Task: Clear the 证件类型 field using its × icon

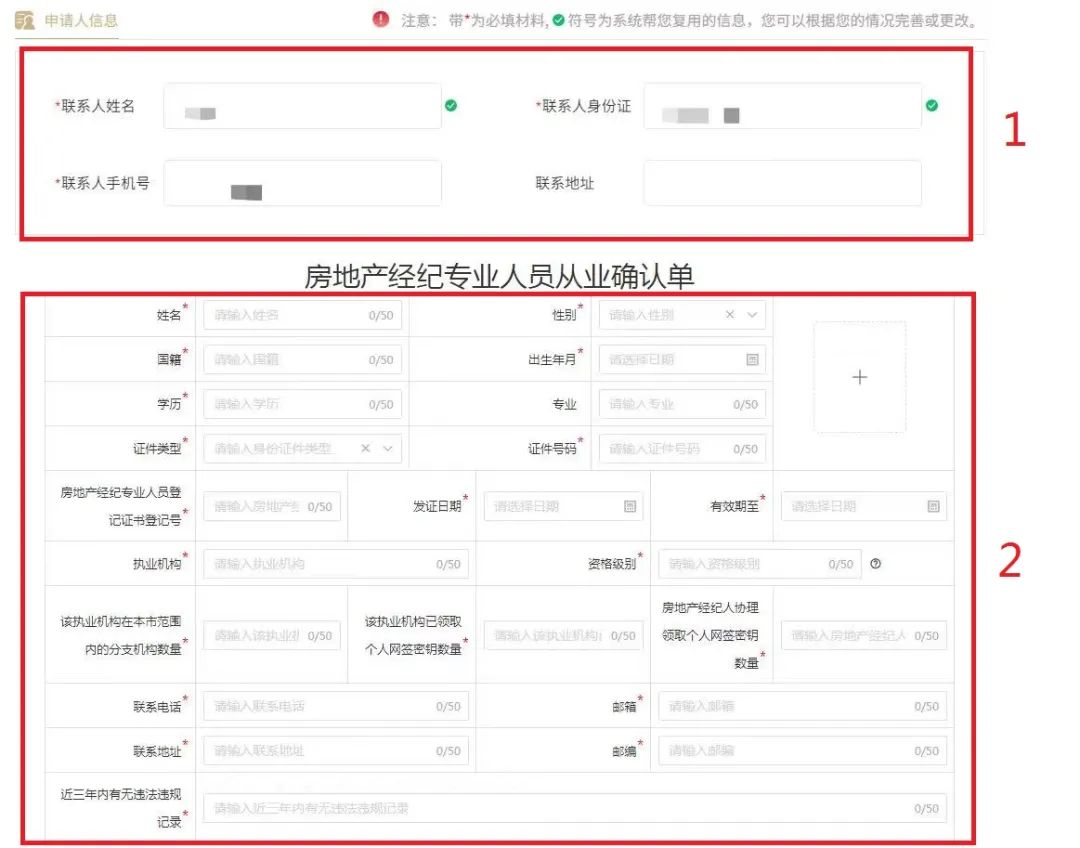Action: (x=365, y=448)
